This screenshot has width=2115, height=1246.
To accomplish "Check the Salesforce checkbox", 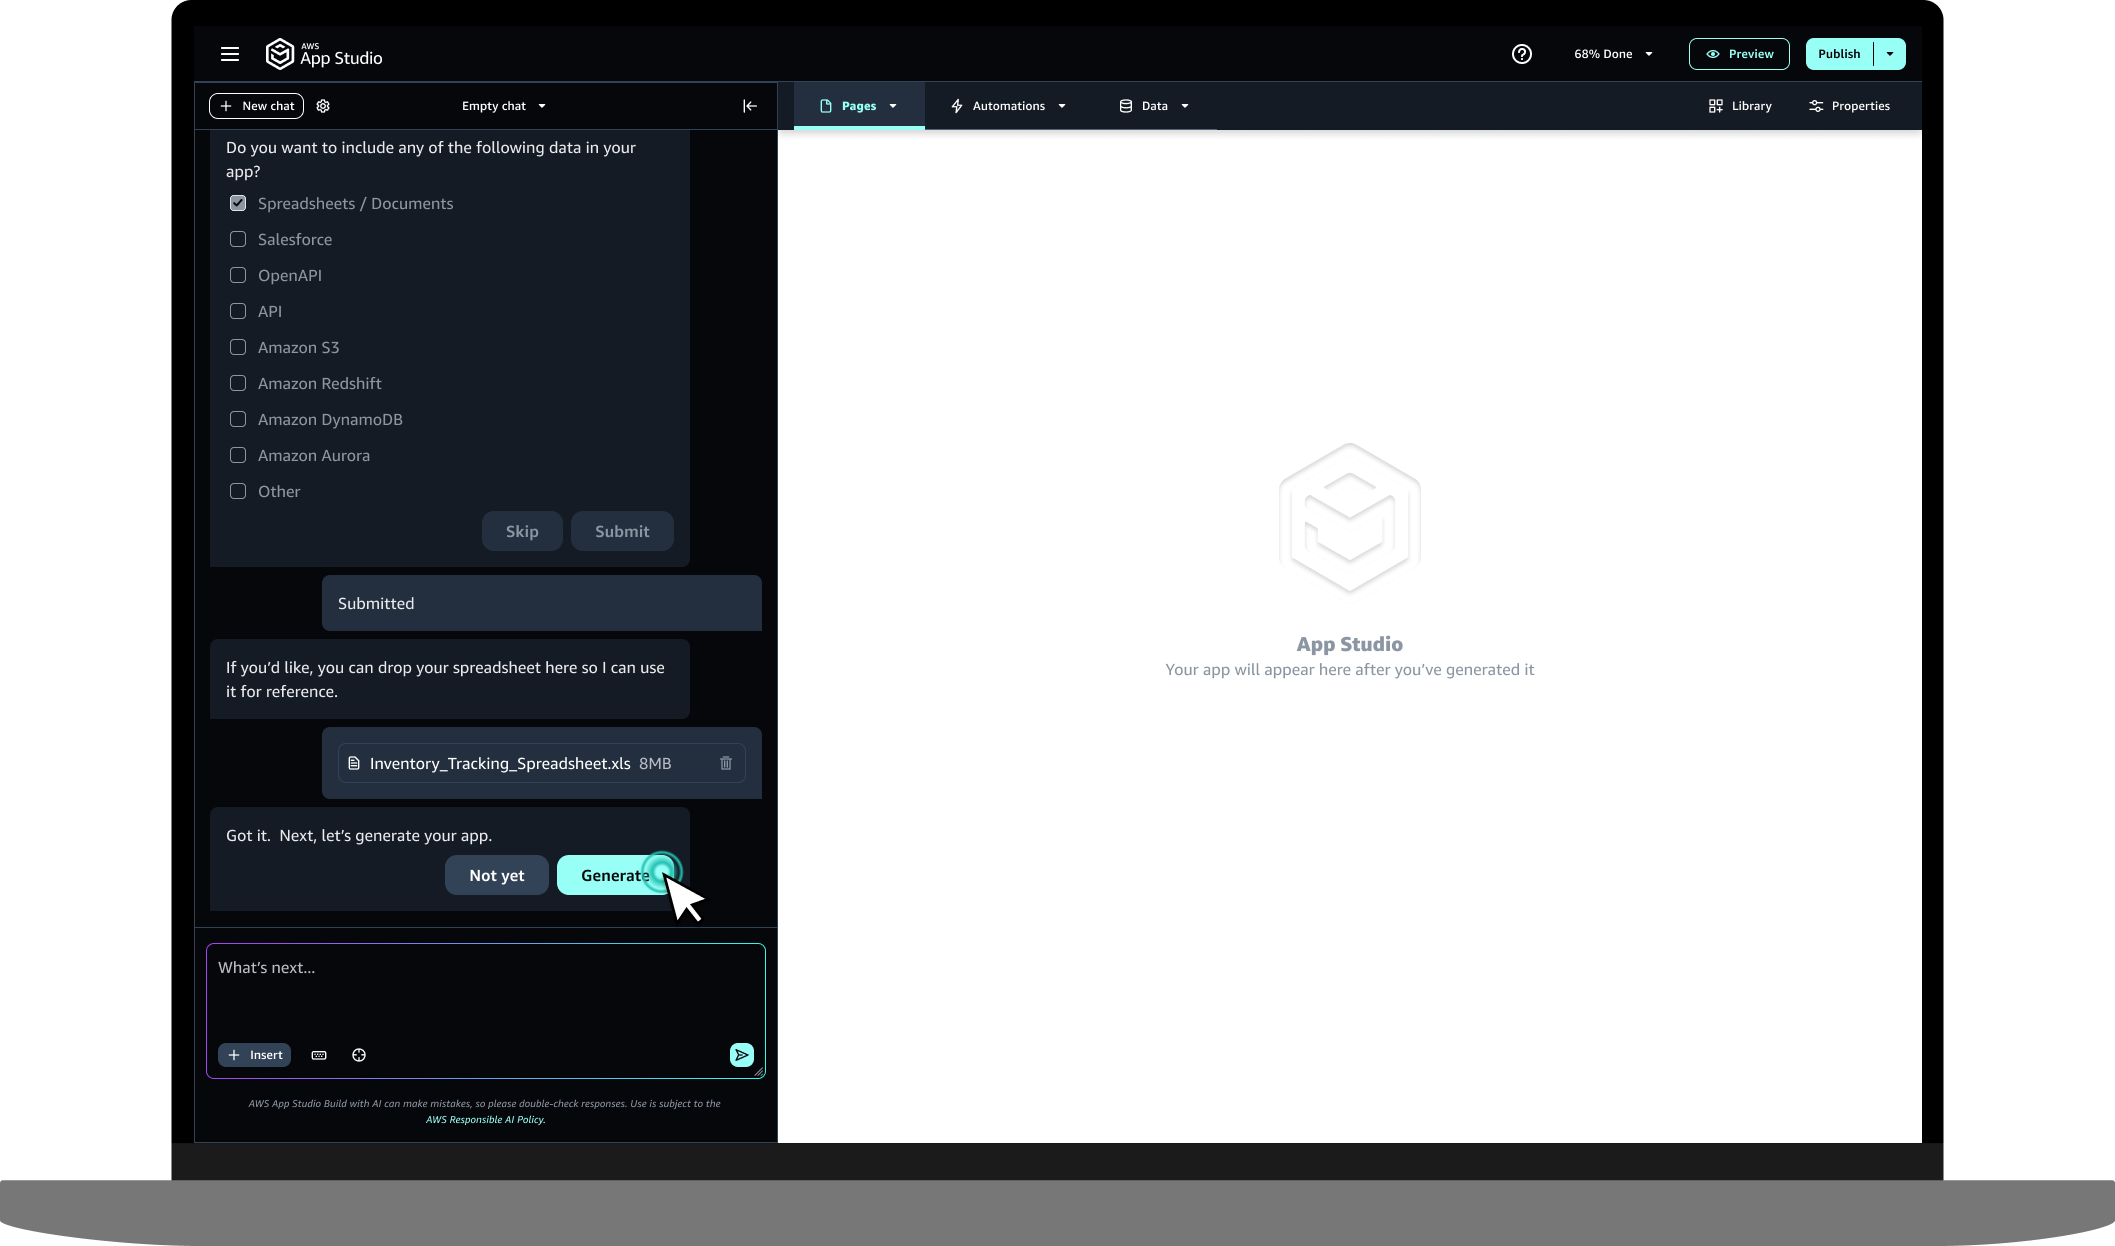I will tap(238, 239).
